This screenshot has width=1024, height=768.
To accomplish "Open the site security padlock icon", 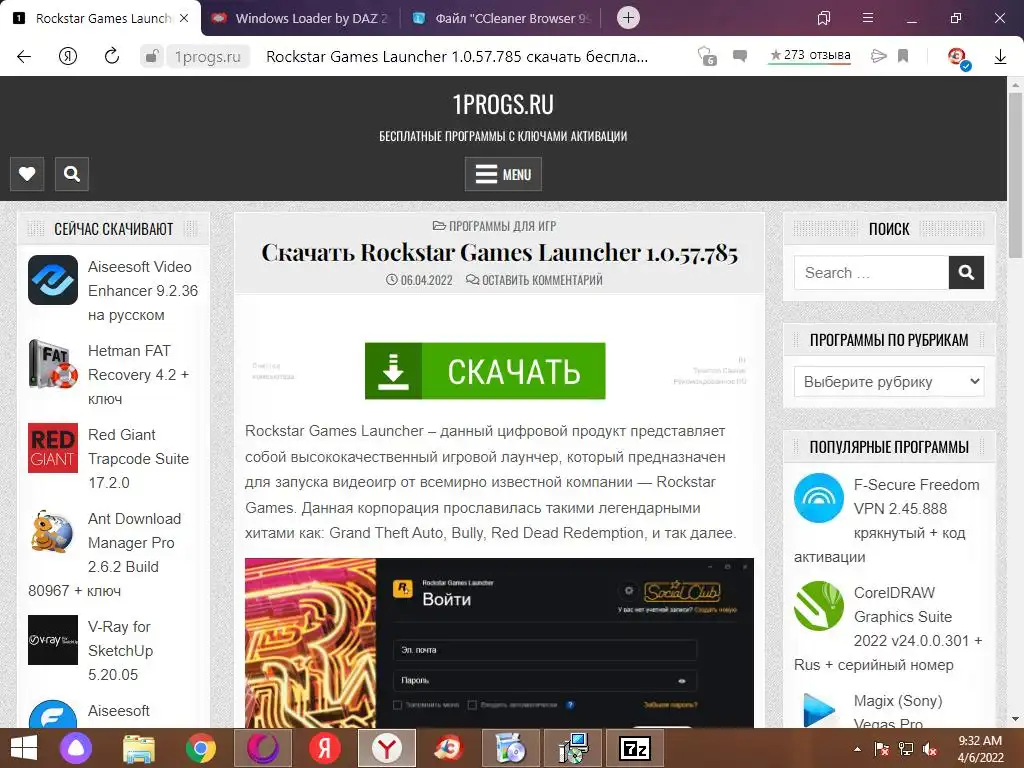I will [x=152, y=57].
